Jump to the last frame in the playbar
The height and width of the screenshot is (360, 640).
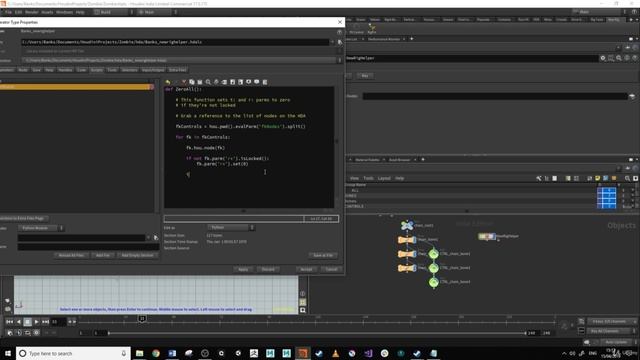45,322
